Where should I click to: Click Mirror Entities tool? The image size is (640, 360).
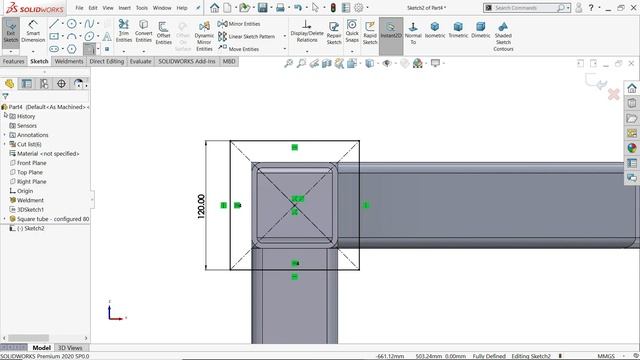click(239, 24)
